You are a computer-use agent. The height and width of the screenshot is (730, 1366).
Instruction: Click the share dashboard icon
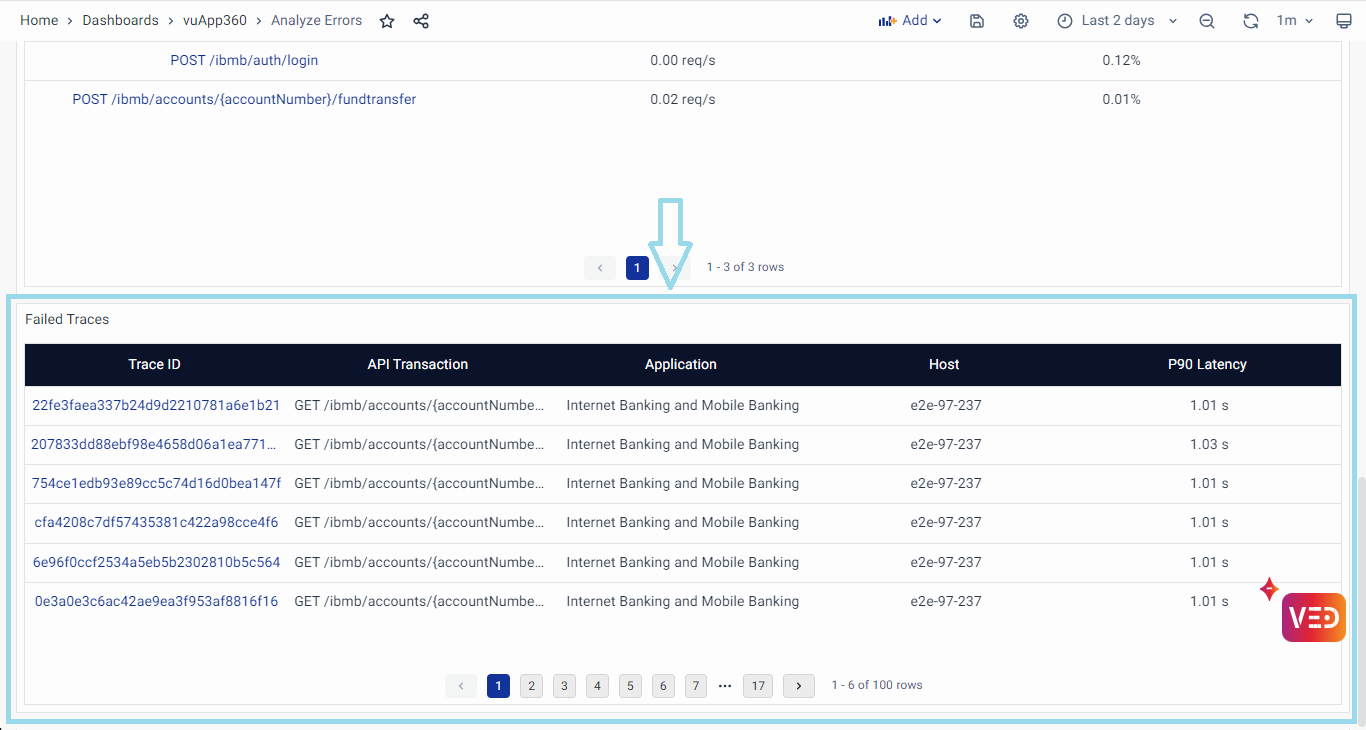click(x=421, y=21)
